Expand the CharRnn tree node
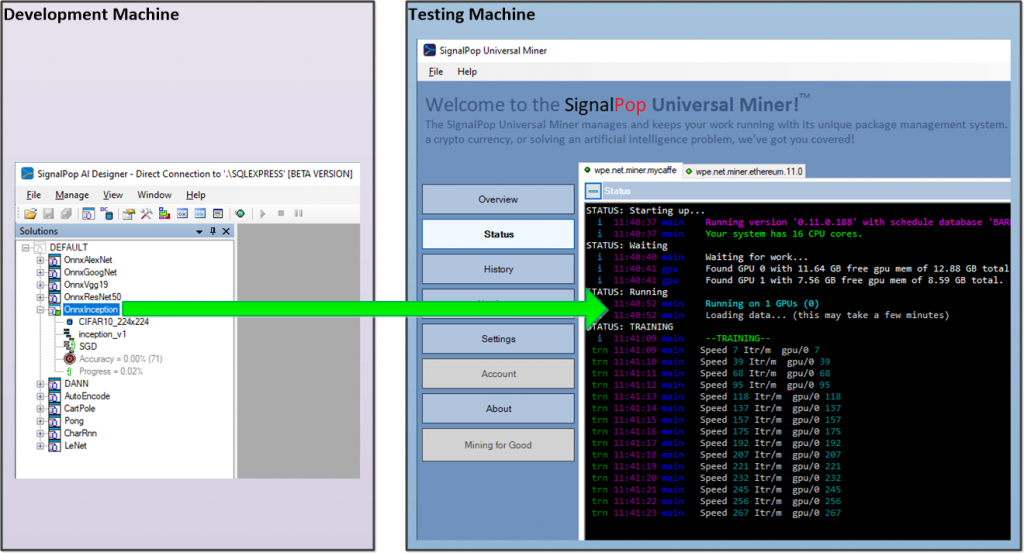Image resolution: width=1024 pixels, height=553 pixels. coord(40,434)
